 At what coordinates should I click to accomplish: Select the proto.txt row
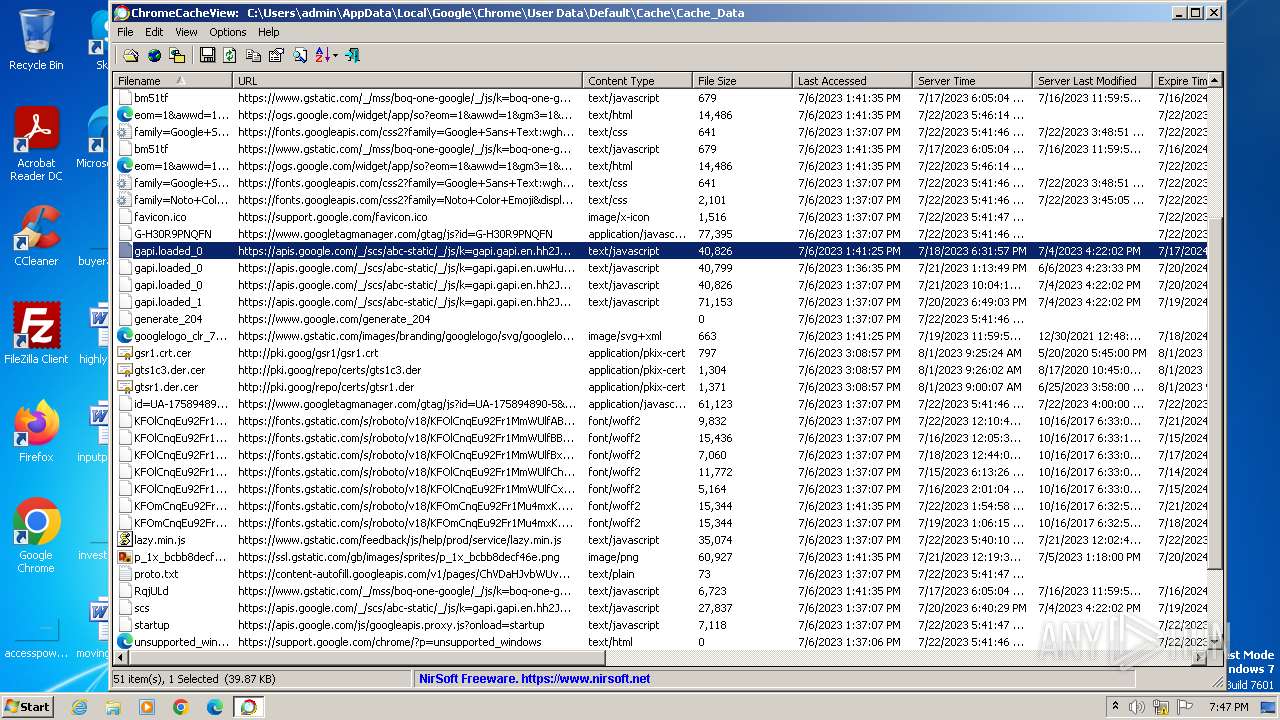(661, 574)
